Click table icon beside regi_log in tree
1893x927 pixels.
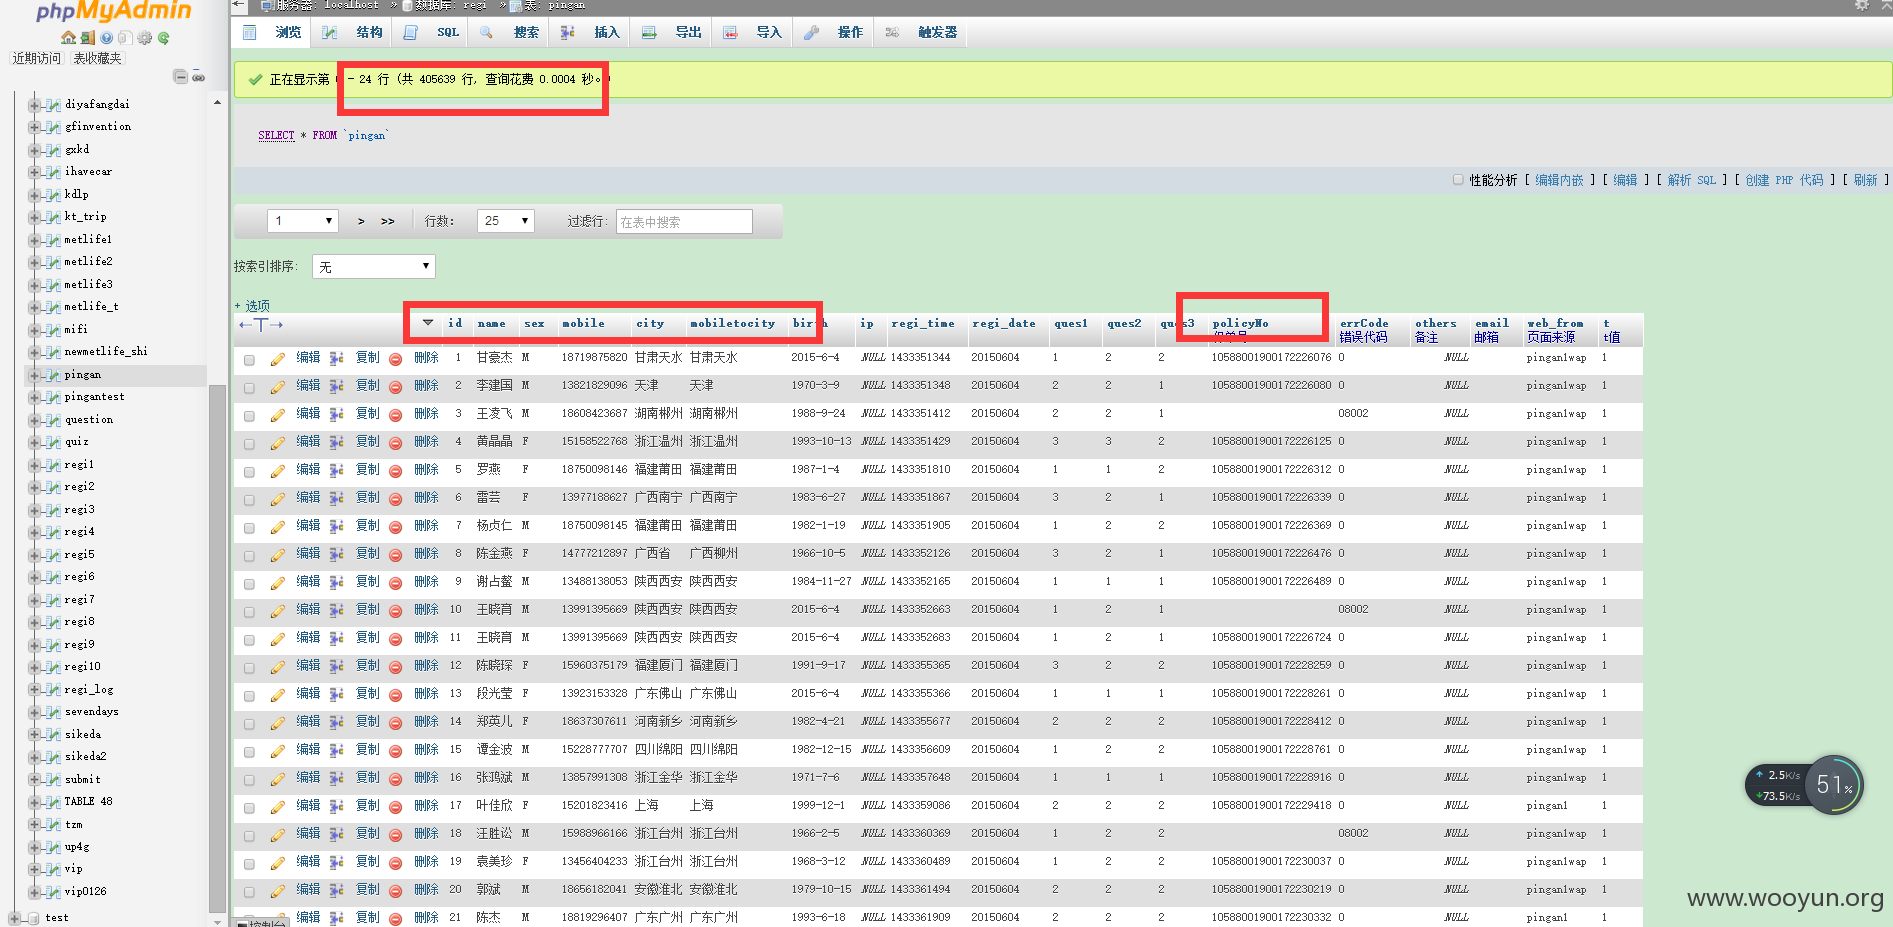point(53,690)
